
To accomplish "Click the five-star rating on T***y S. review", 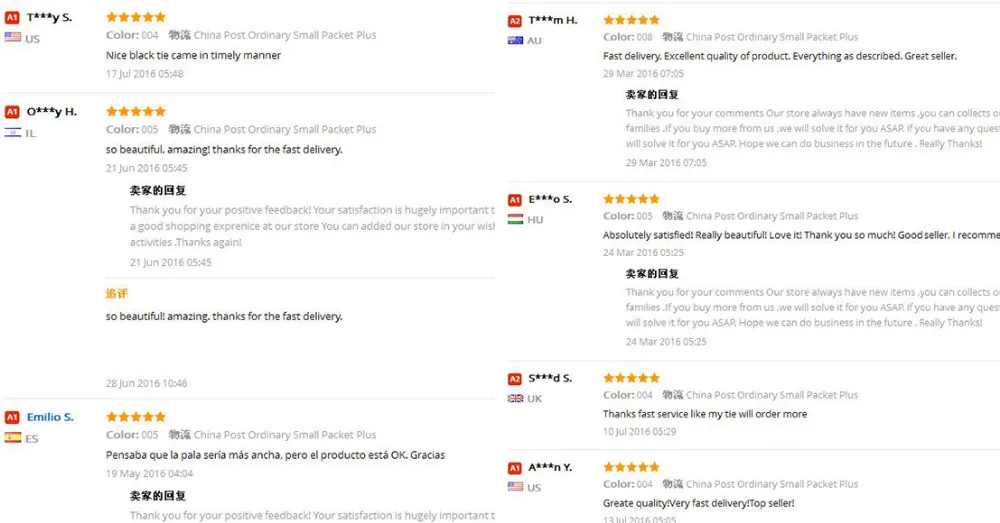I will tap(136, 17).
